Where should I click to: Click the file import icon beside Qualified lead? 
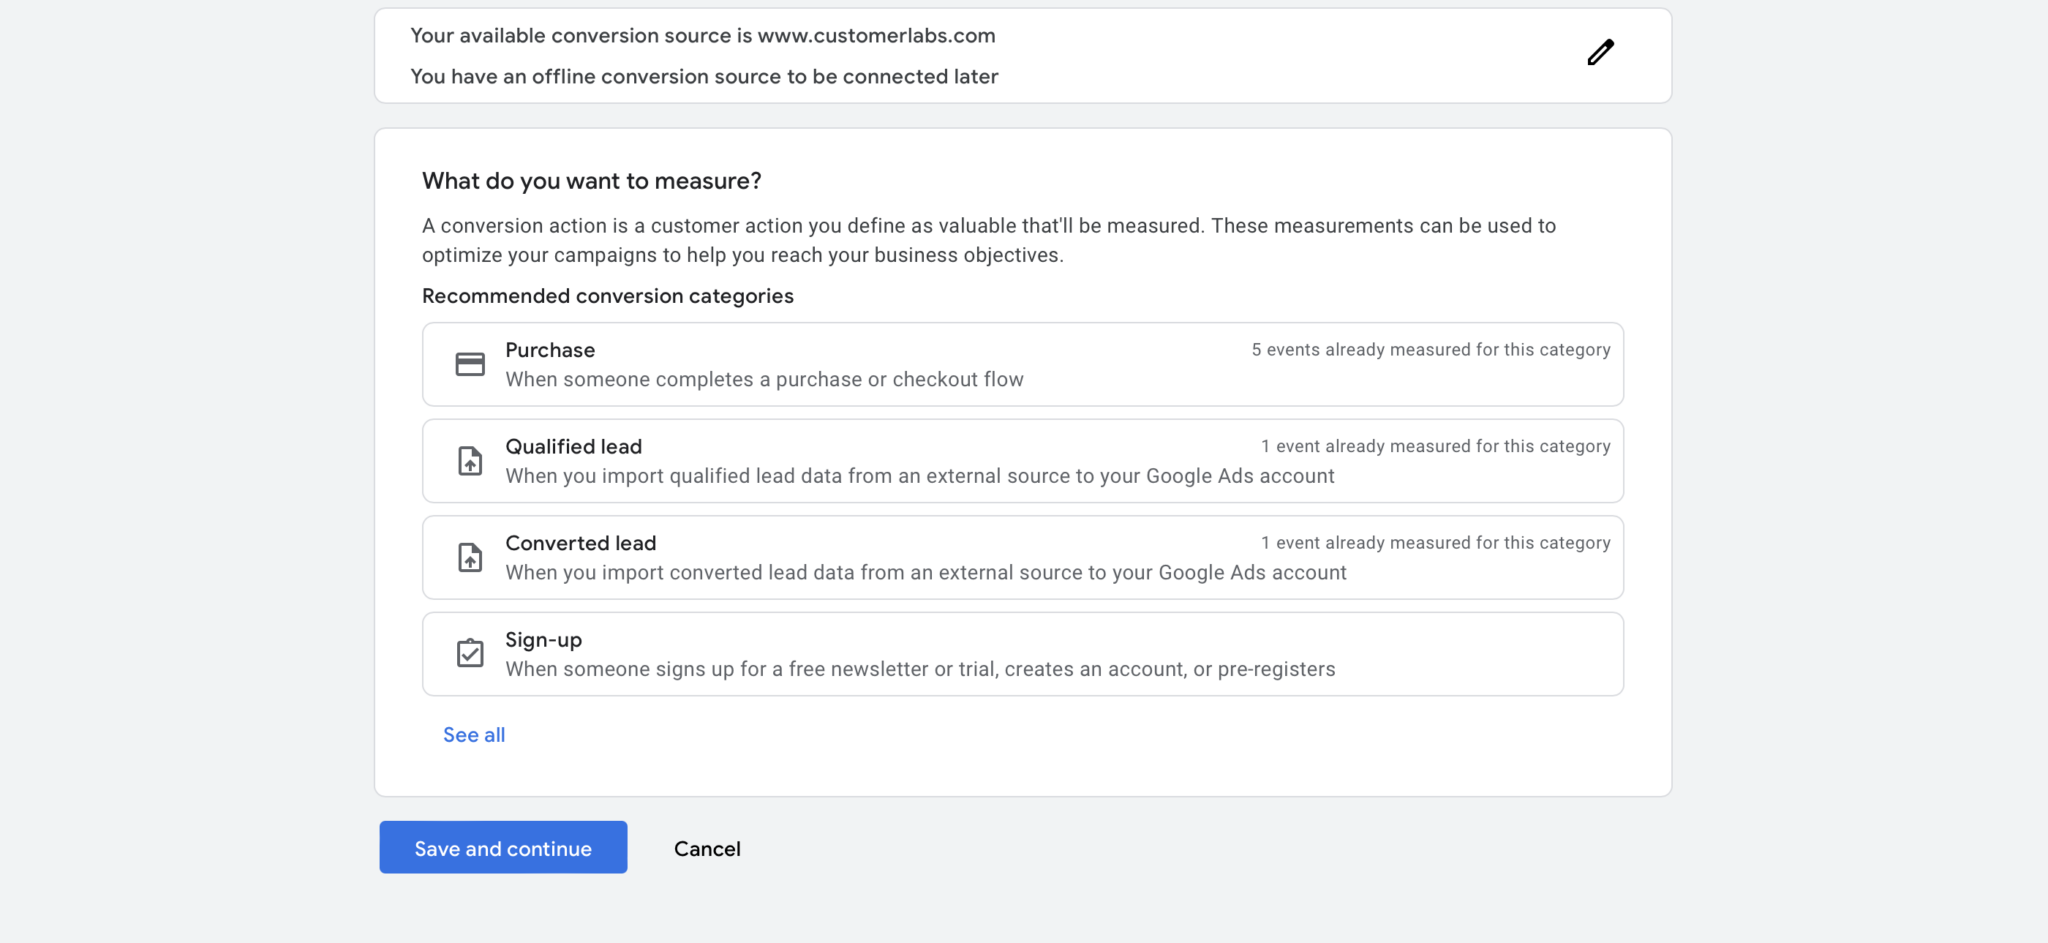click(470, 460)
